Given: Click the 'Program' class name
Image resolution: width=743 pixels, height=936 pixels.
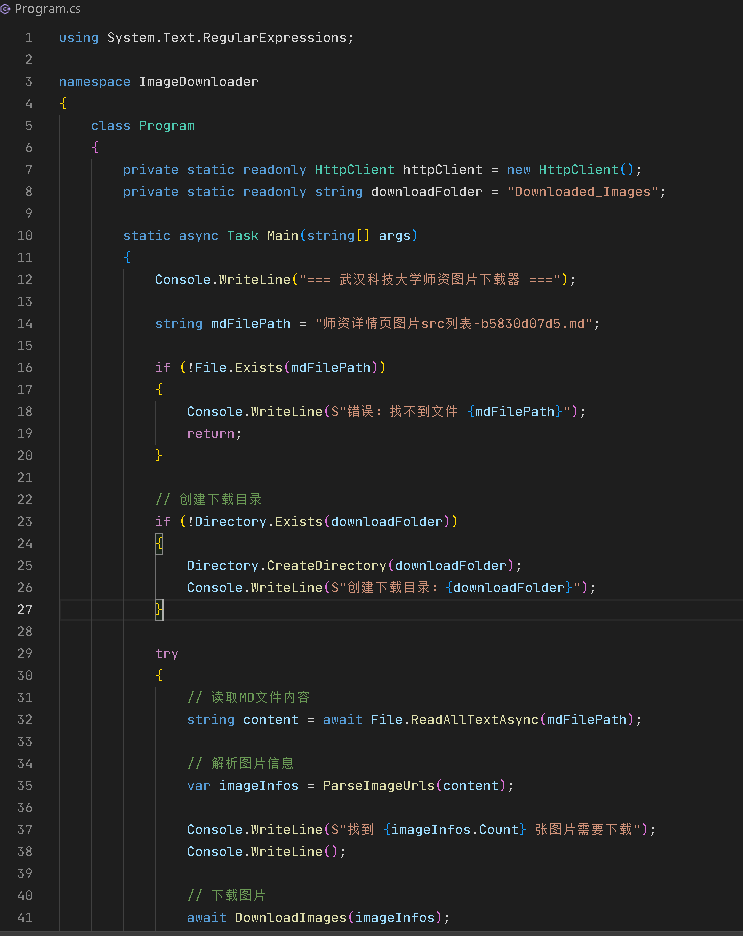Looking at the screenshot, I should tap(167, 126).
